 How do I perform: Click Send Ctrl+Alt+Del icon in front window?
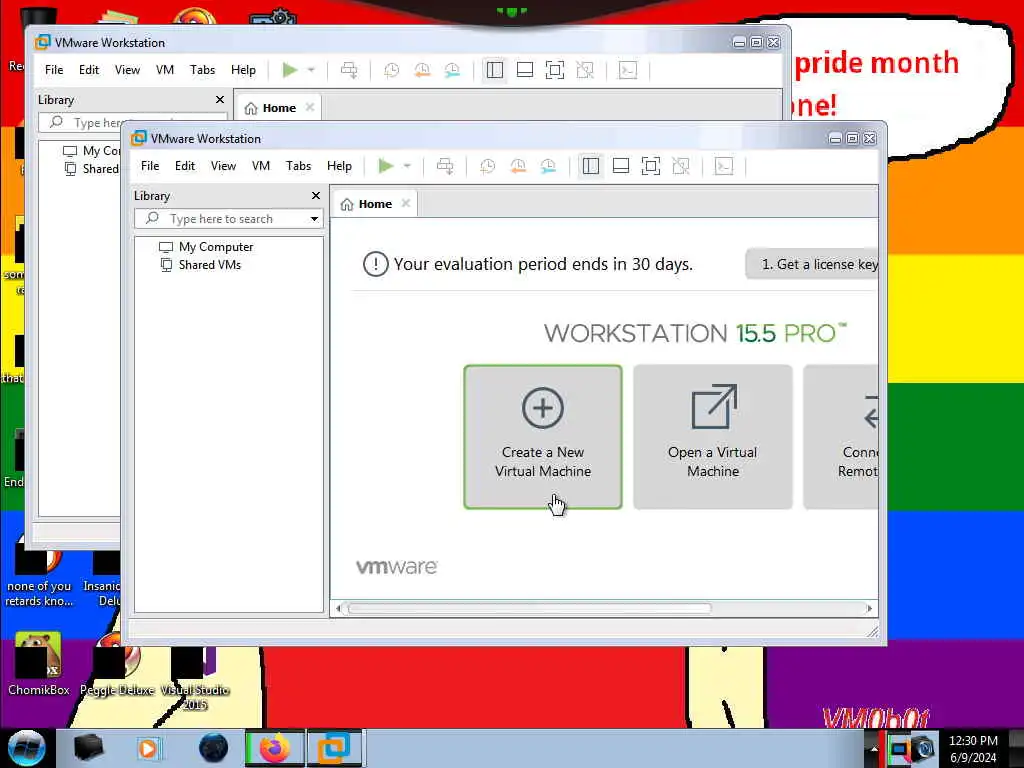point(445,166)
